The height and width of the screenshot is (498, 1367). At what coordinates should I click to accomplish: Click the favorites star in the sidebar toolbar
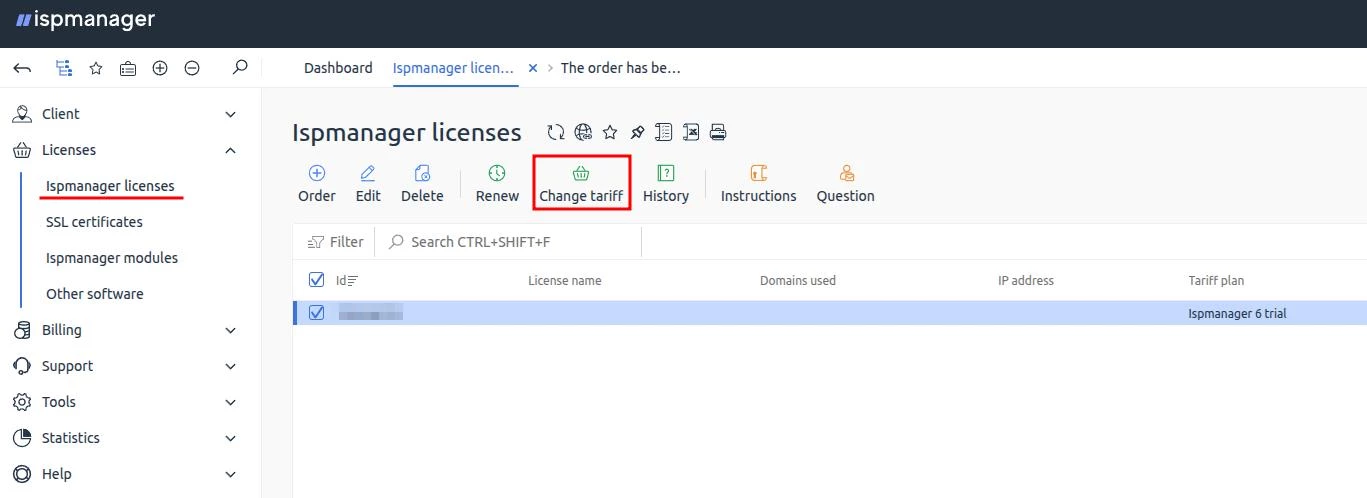point(96,68)
